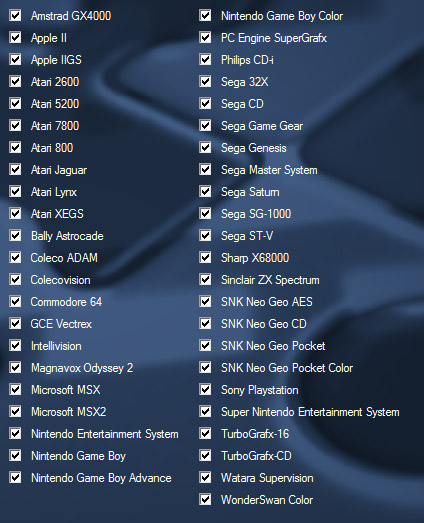Uncheck the Sega Genesis platform
Viewport: 424px width, 523px height.
tap(205, 147)
